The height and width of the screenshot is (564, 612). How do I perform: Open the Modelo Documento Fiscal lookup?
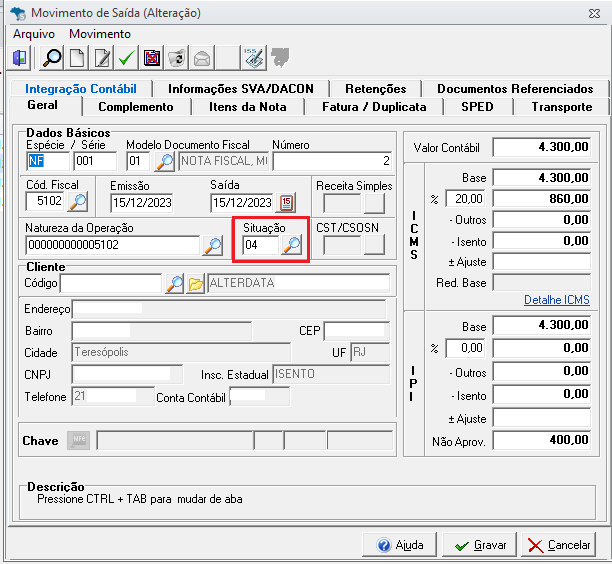tap(164, 161)
